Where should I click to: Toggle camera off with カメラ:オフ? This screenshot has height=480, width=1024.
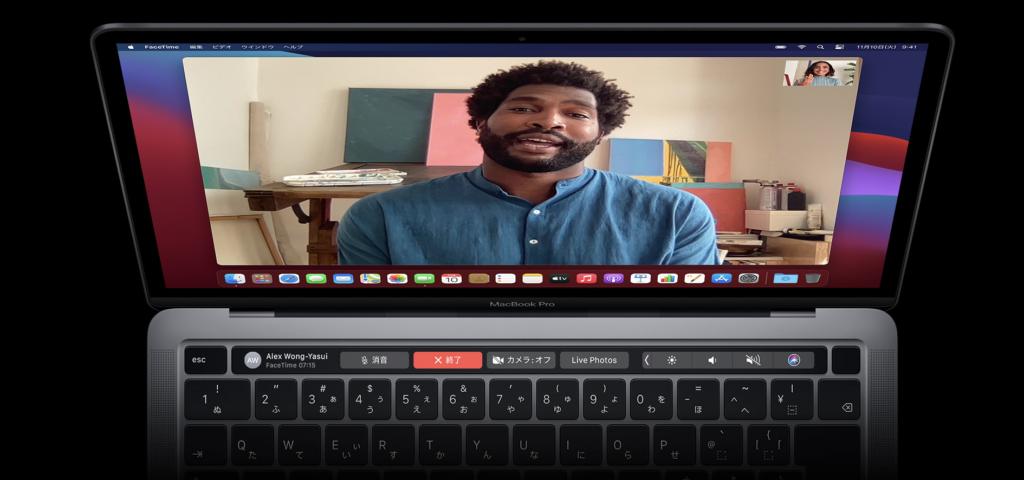[520, 360]
